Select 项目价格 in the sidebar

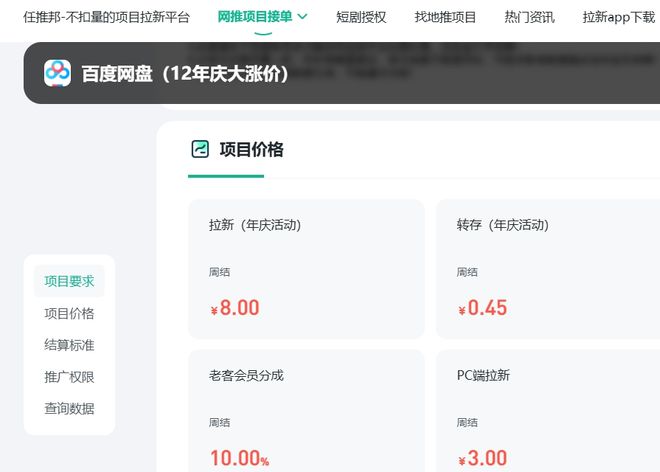coord(69,313)
